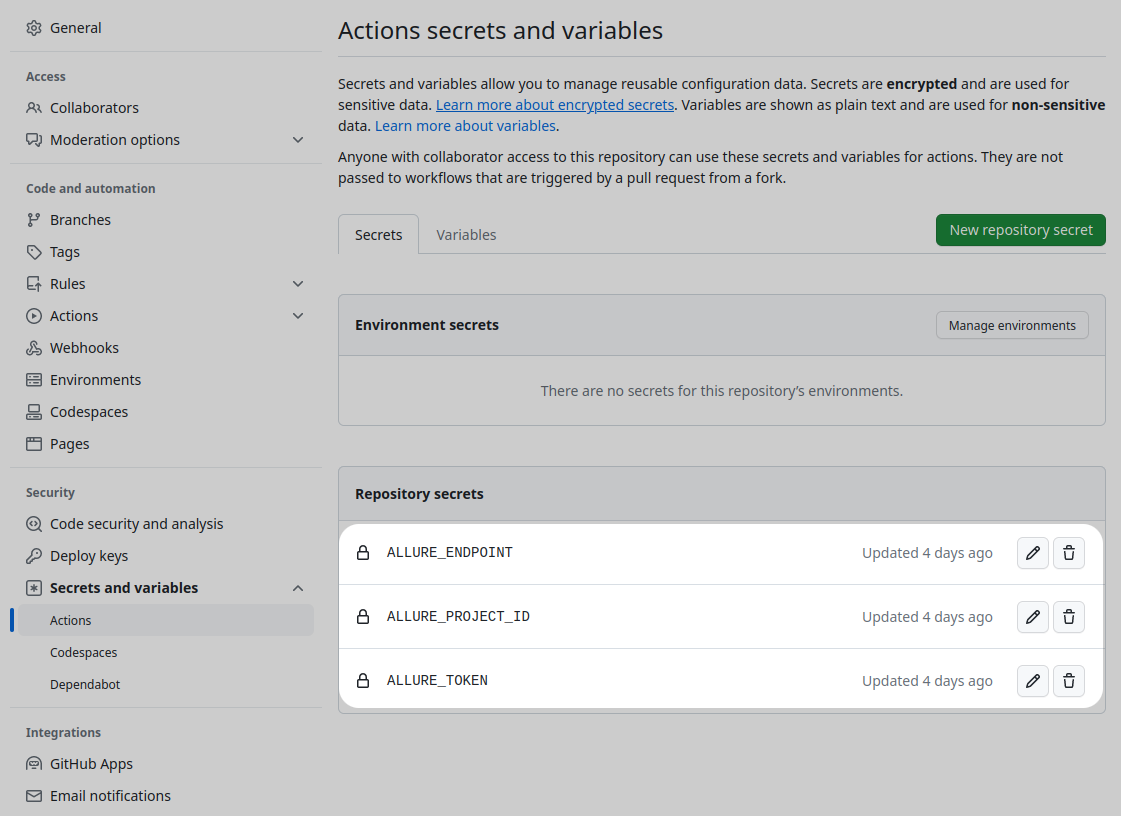The width and height of the screenshot is (1121, 816).
Task: Edit the ALLURE_PROJECT_ID secret
Action: [1032, 617]
